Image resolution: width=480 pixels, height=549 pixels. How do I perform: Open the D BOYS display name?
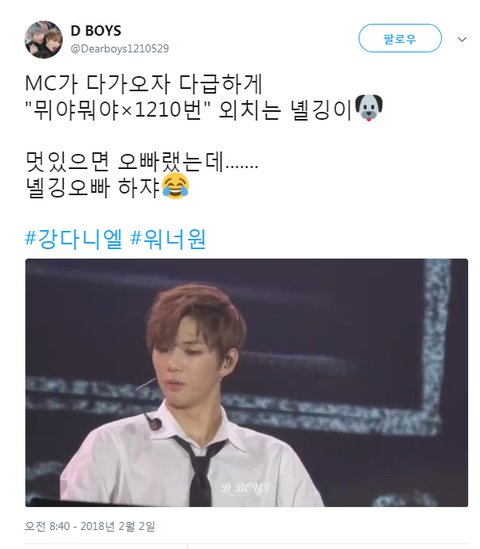(x=96, y=31)
